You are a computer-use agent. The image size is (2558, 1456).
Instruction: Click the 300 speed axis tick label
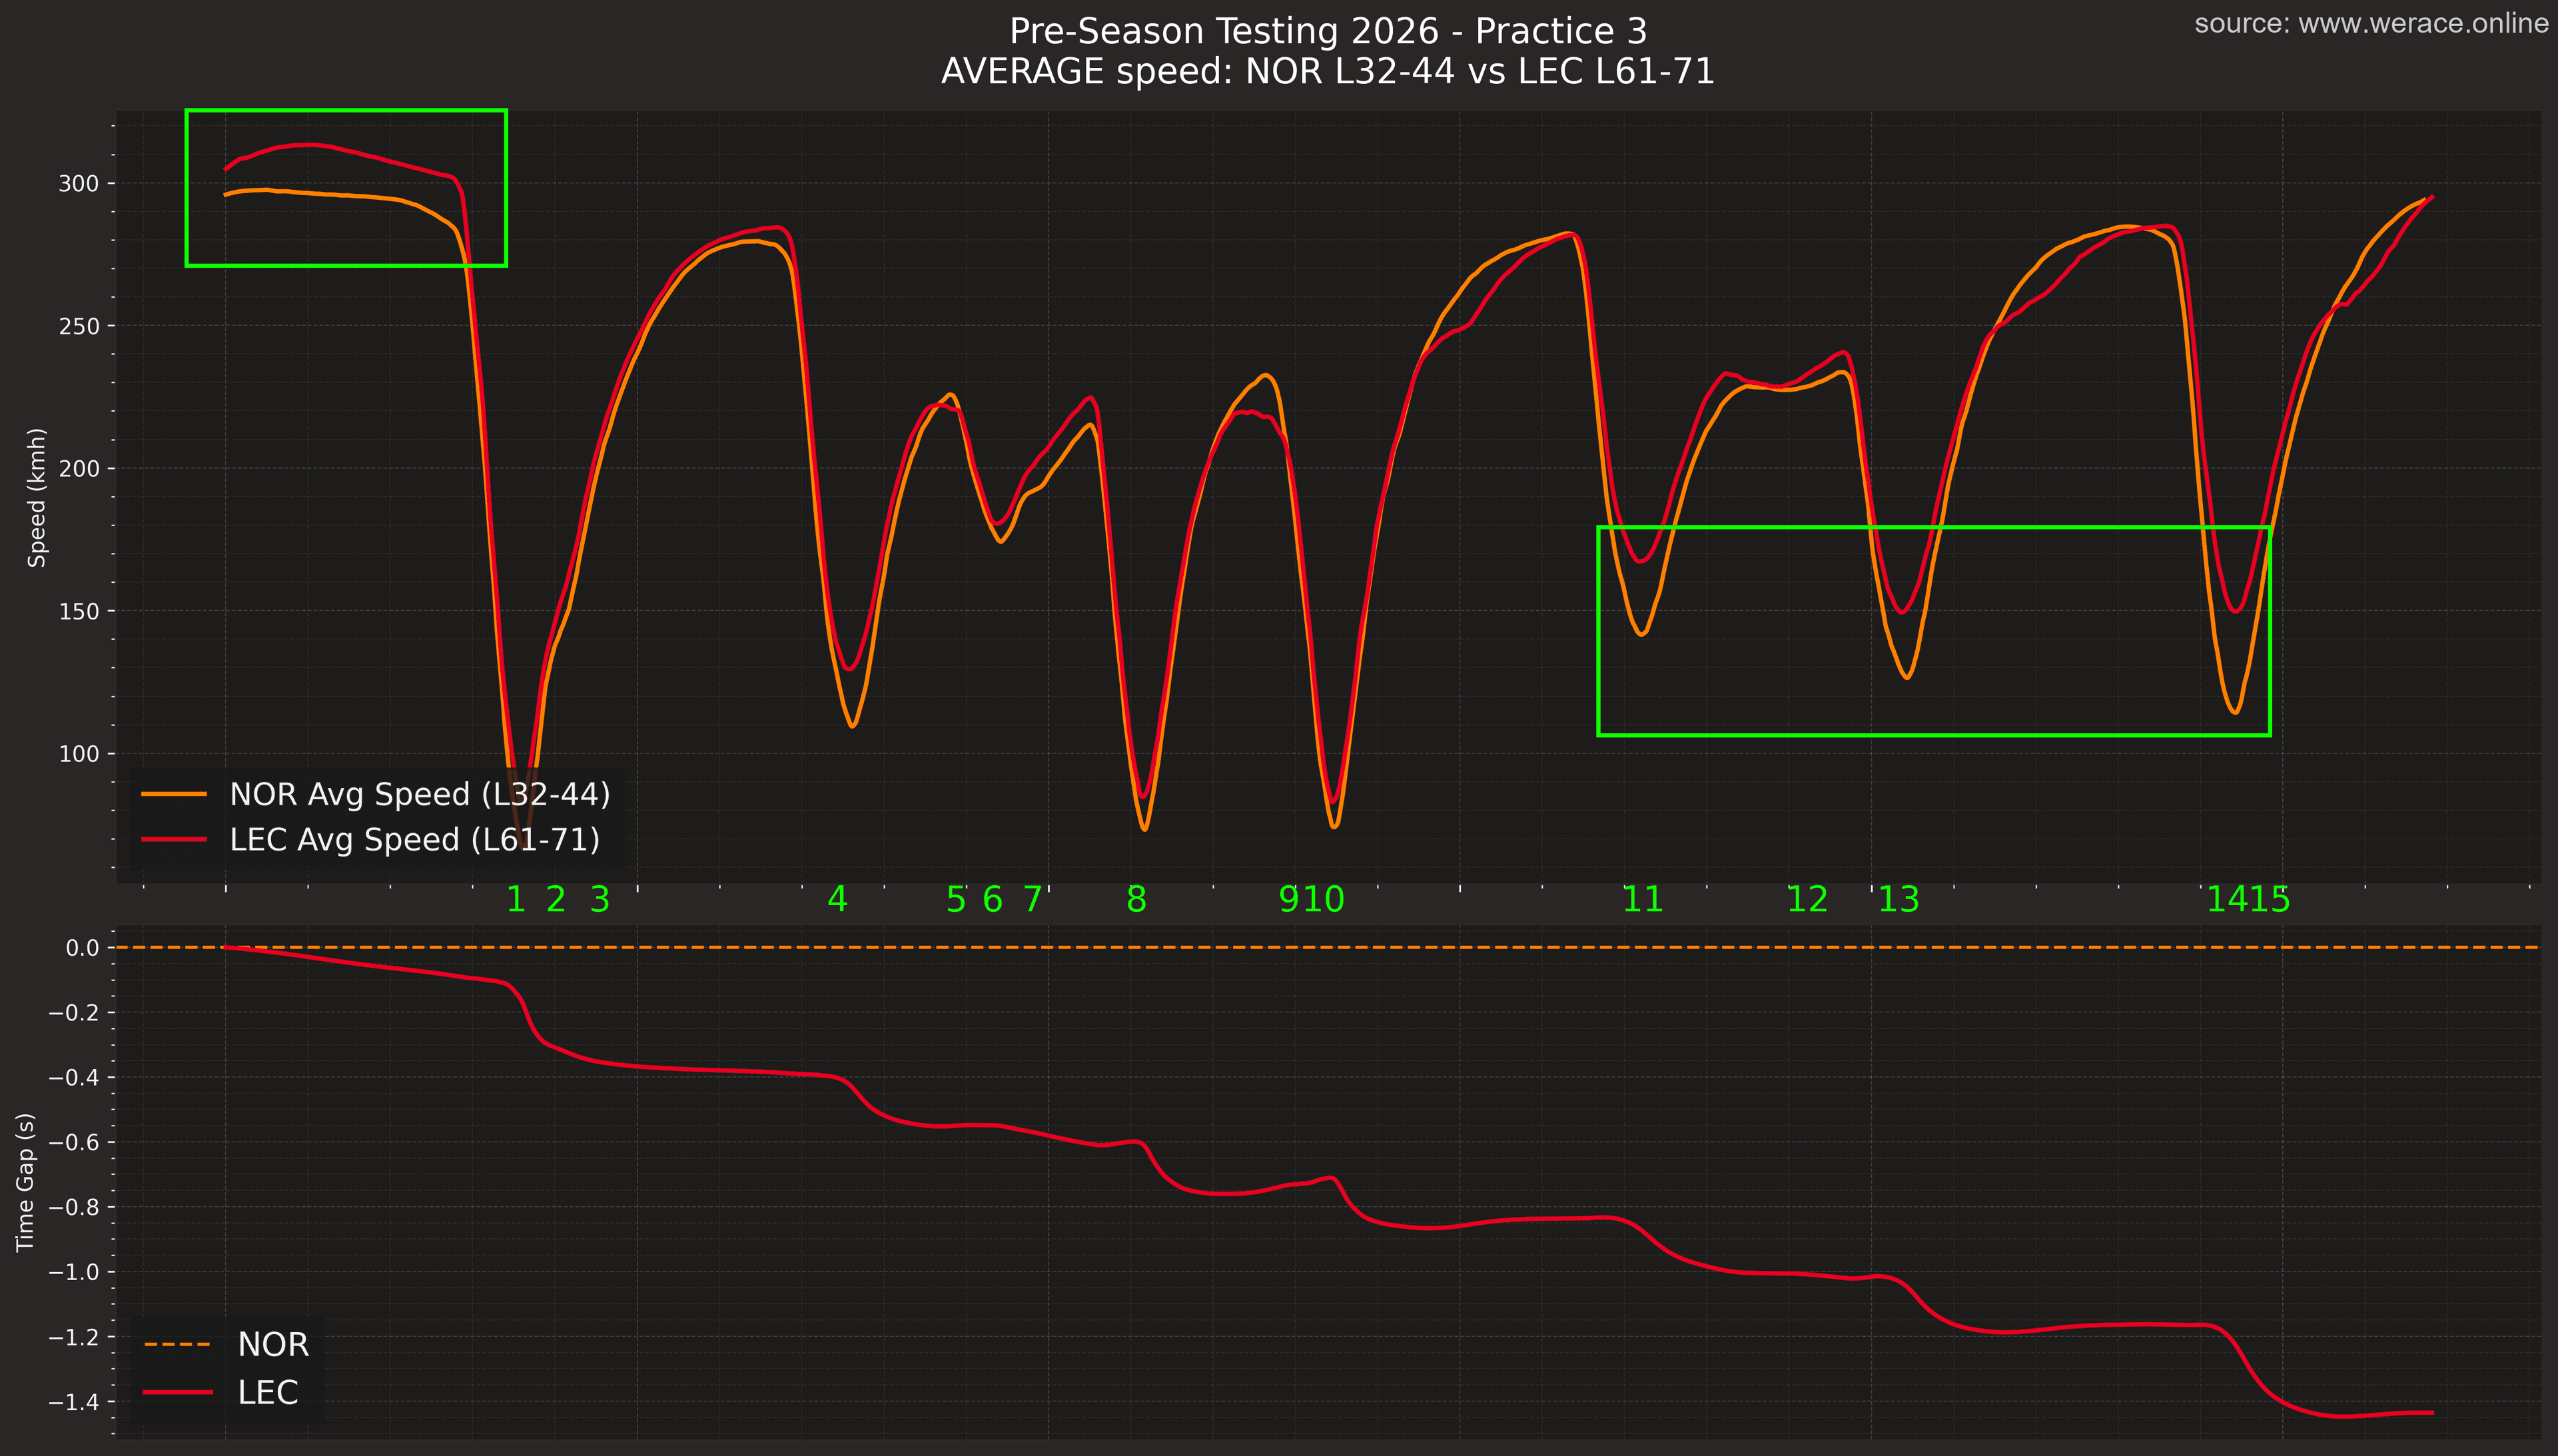[x=79, y=184]
